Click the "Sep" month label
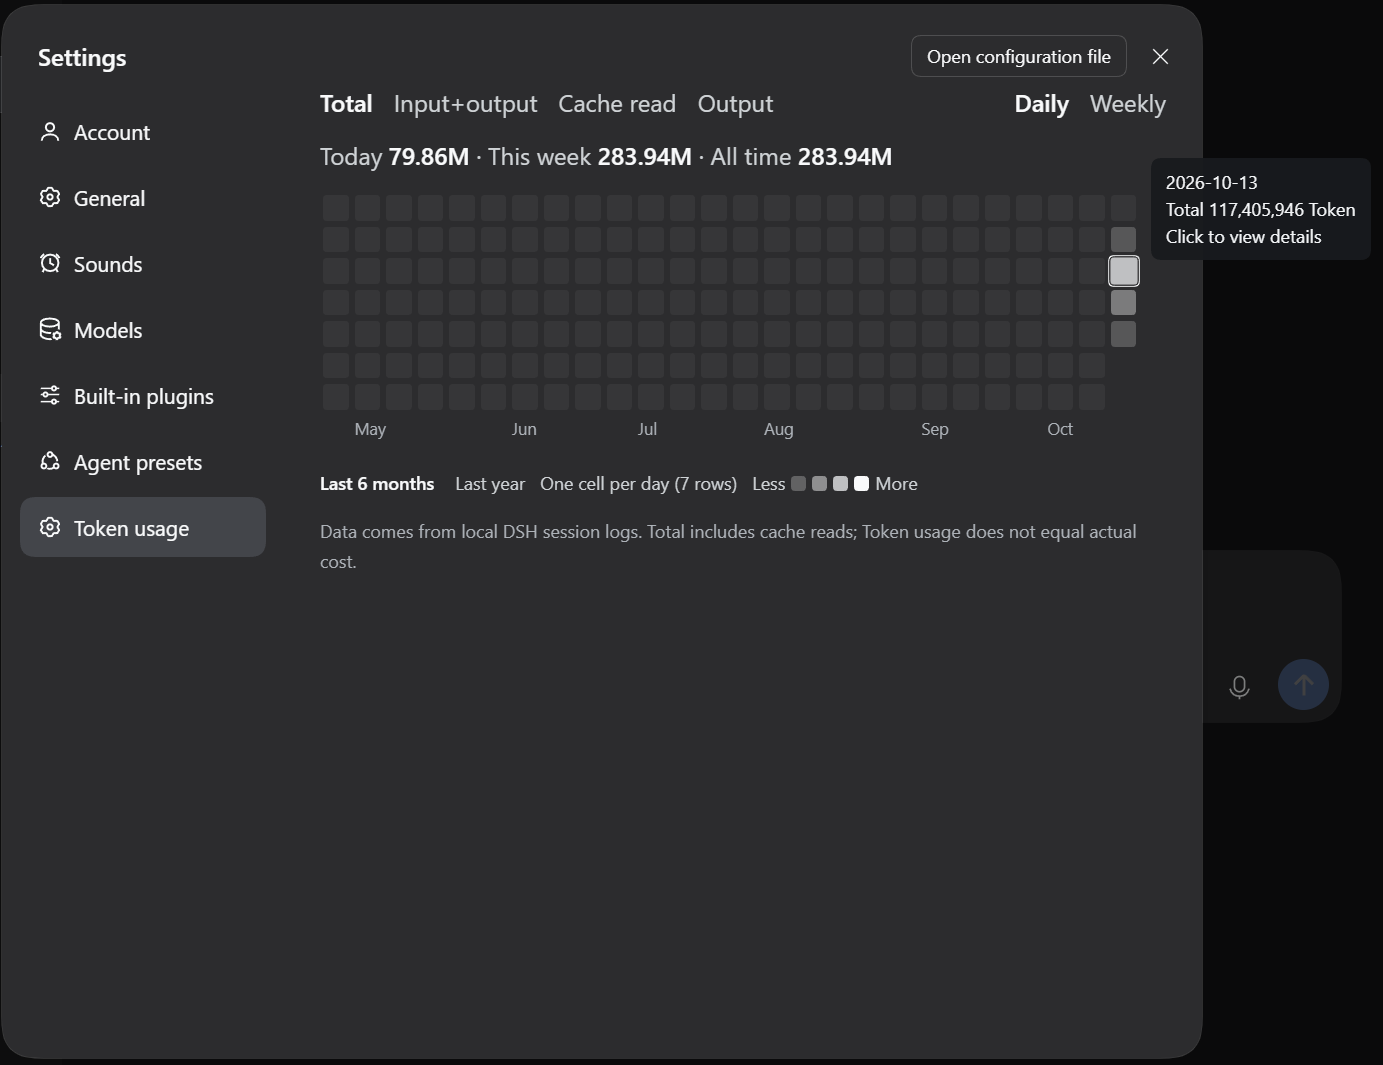Screen dimensions: 1383x1065 934,429
